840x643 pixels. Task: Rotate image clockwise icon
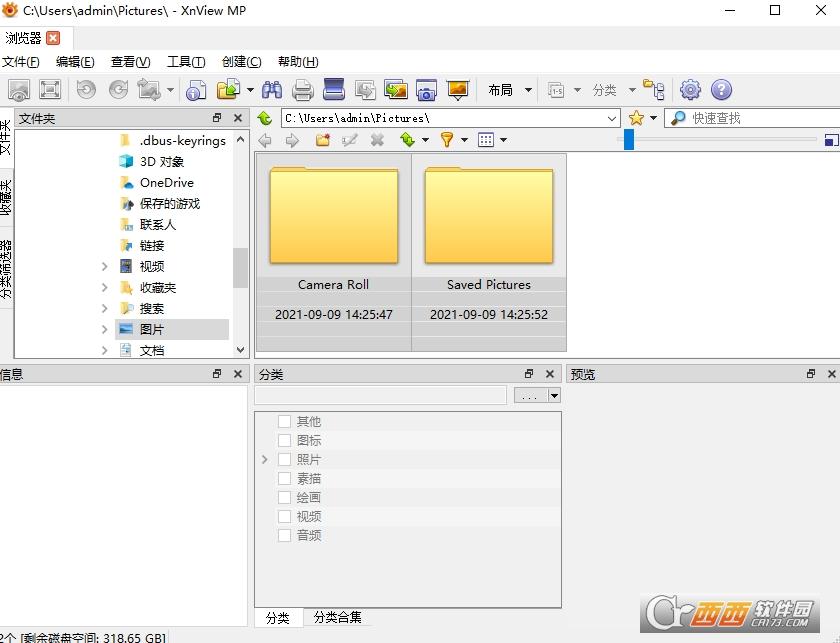(x=118, y=89)
